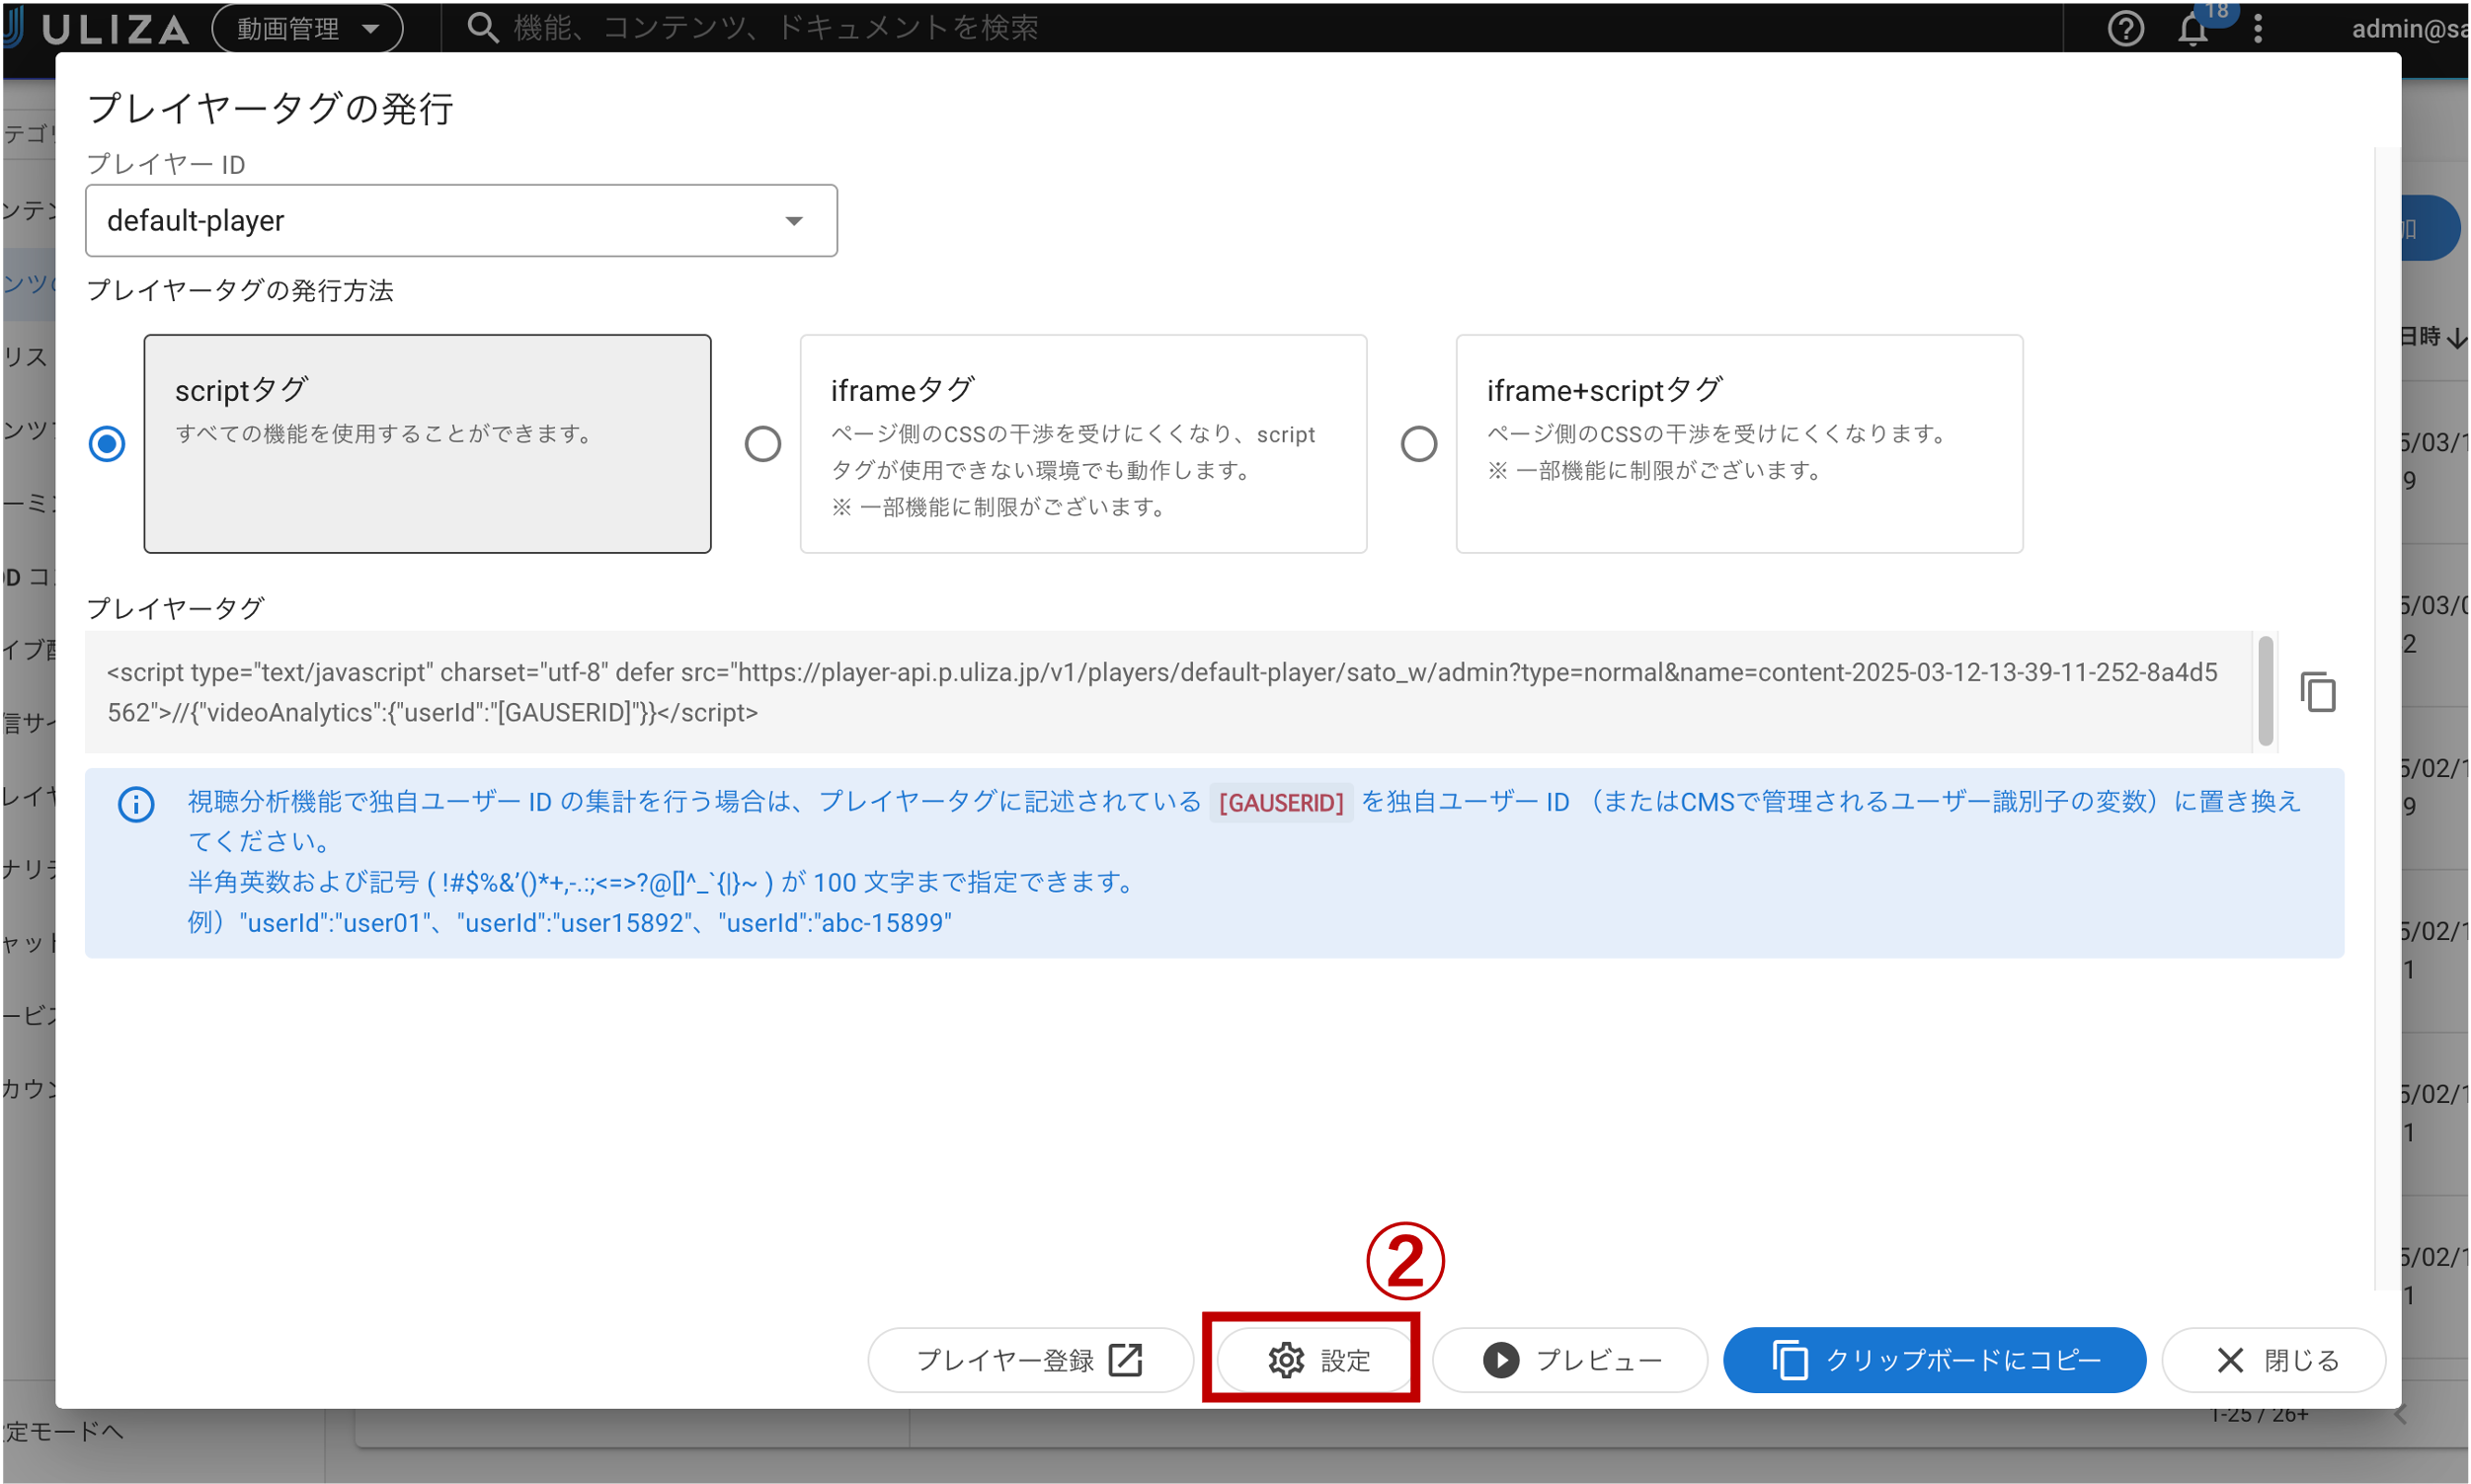Open the help question mark icon

pyautogui.click(x=2124, y=28)
